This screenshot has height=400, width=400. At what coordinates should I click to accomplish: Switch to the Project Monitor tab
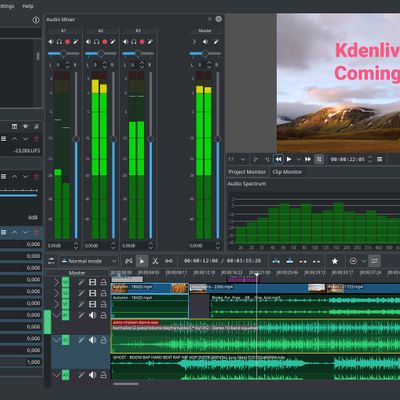[247, 172]
